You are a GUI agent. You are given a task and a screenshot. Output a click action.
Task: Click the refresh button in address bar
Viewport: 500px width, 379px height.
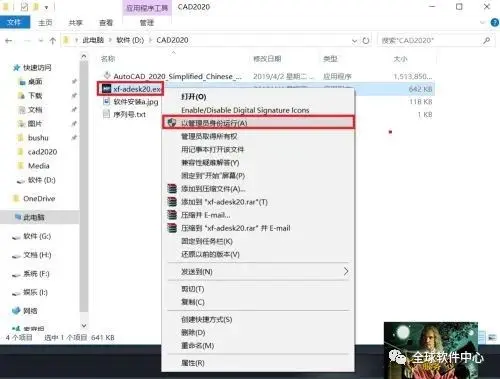pos(366,41)
